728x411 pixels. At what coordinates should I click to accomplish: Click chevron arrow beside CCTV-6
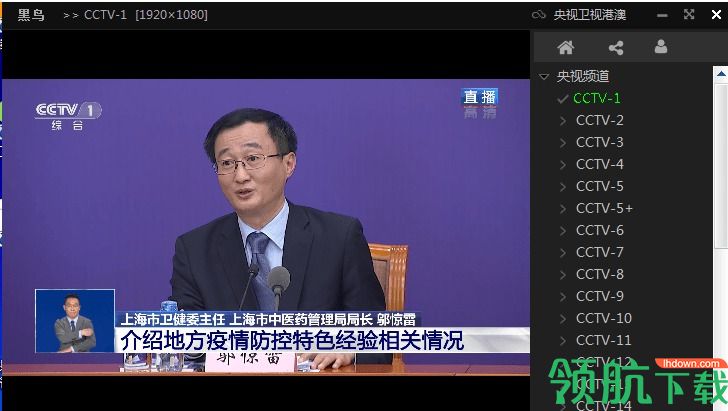[563, 231]
